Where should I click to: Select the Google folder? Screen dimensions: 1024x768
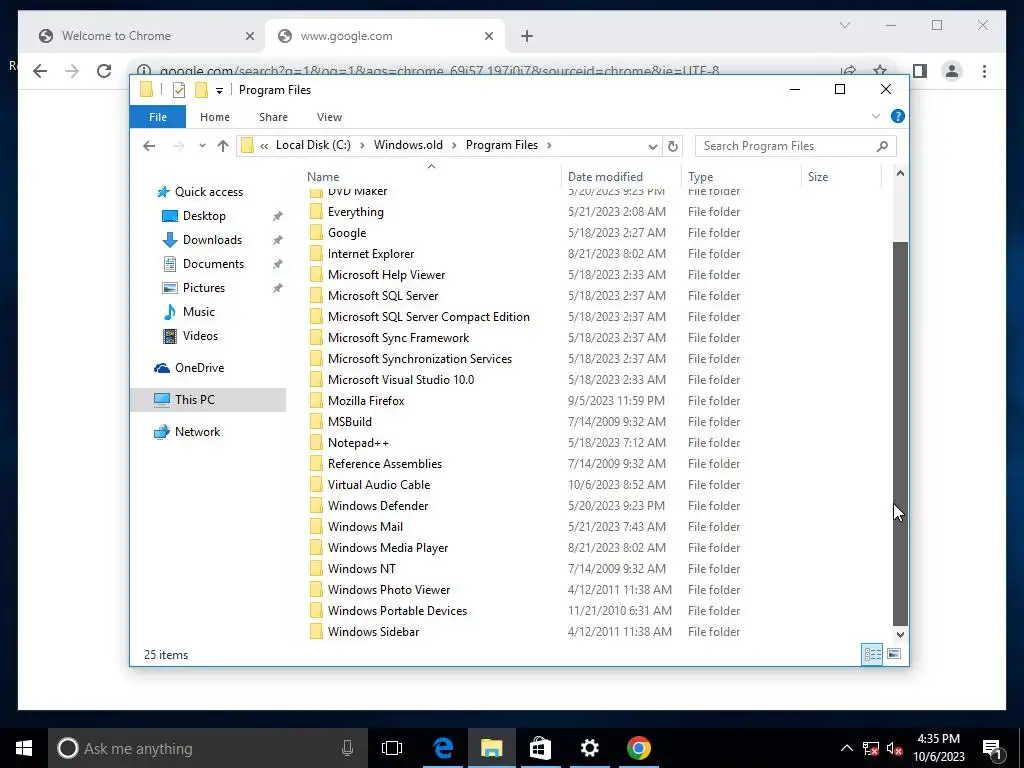(347, 232)
